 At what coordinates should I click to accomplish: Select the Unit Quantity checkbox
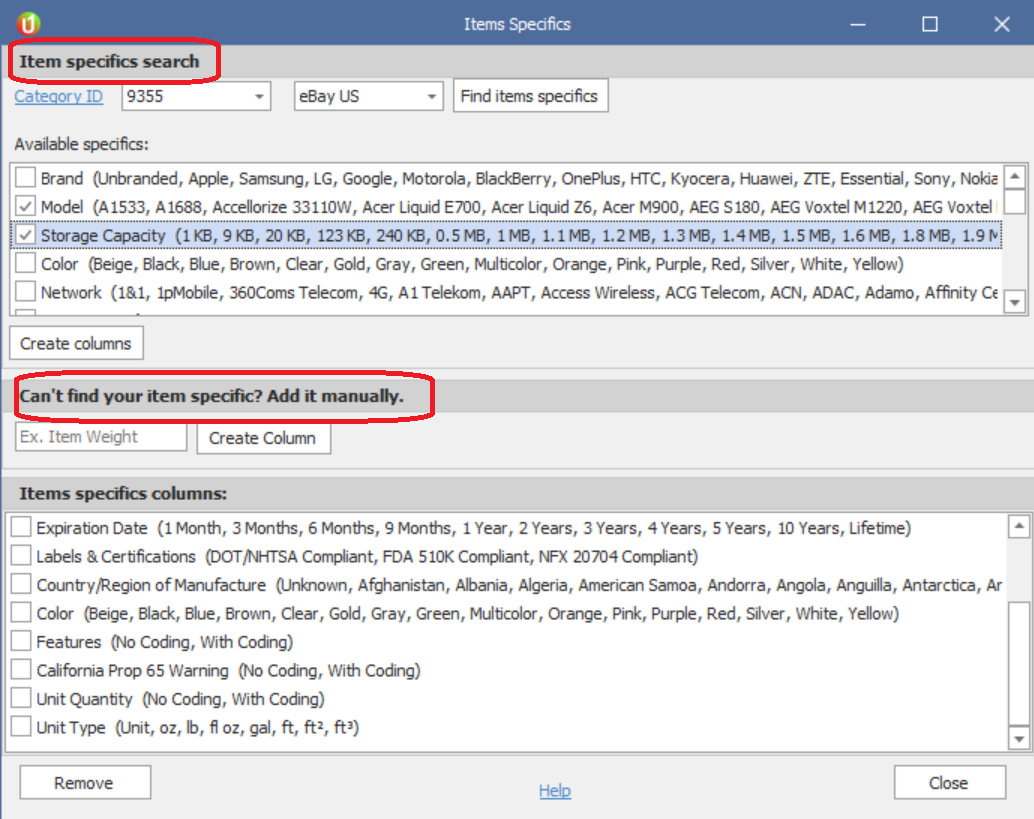click(21, 698)
